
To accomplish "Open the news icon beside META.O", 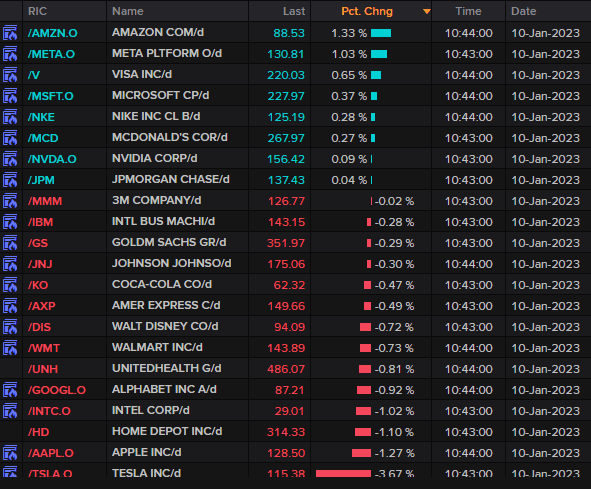I will (x=10, y=54).
